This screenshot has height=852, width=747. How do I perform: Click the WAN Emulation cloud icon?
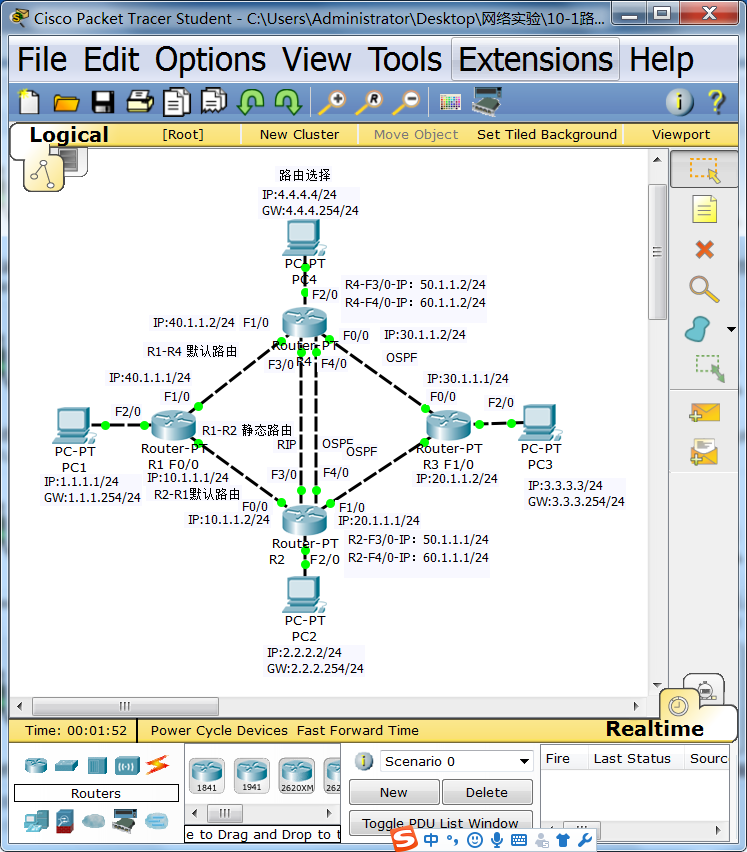click(x=93, y=821)
